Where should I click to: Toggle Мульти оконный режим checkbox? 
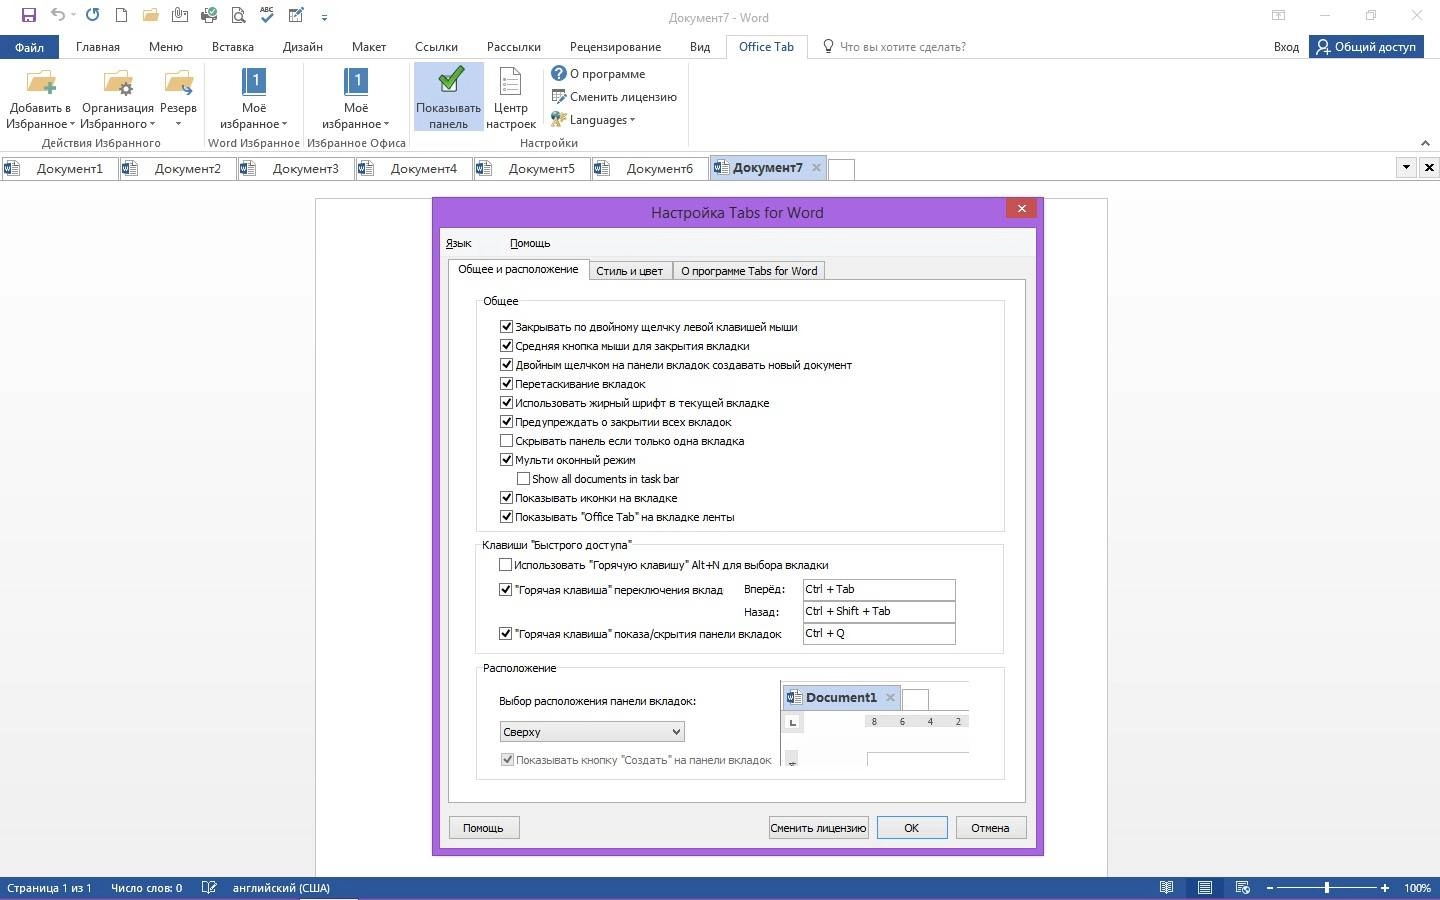[506, 459]
